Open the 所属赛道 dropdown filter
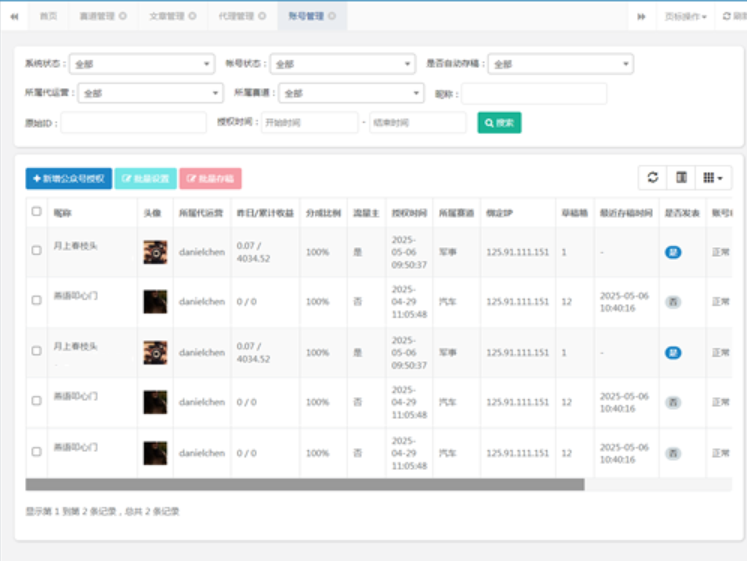 tap(351, 94)
